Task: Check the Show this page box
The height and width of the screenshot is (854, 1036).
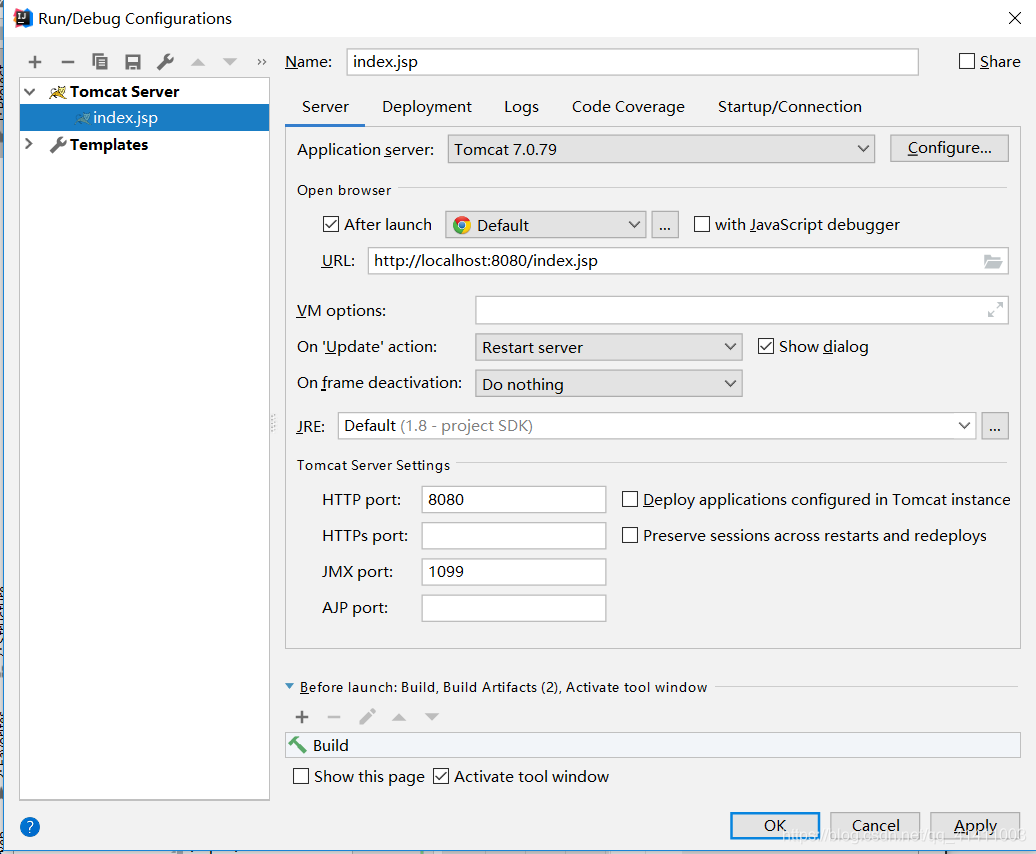Action: (301, 776)
